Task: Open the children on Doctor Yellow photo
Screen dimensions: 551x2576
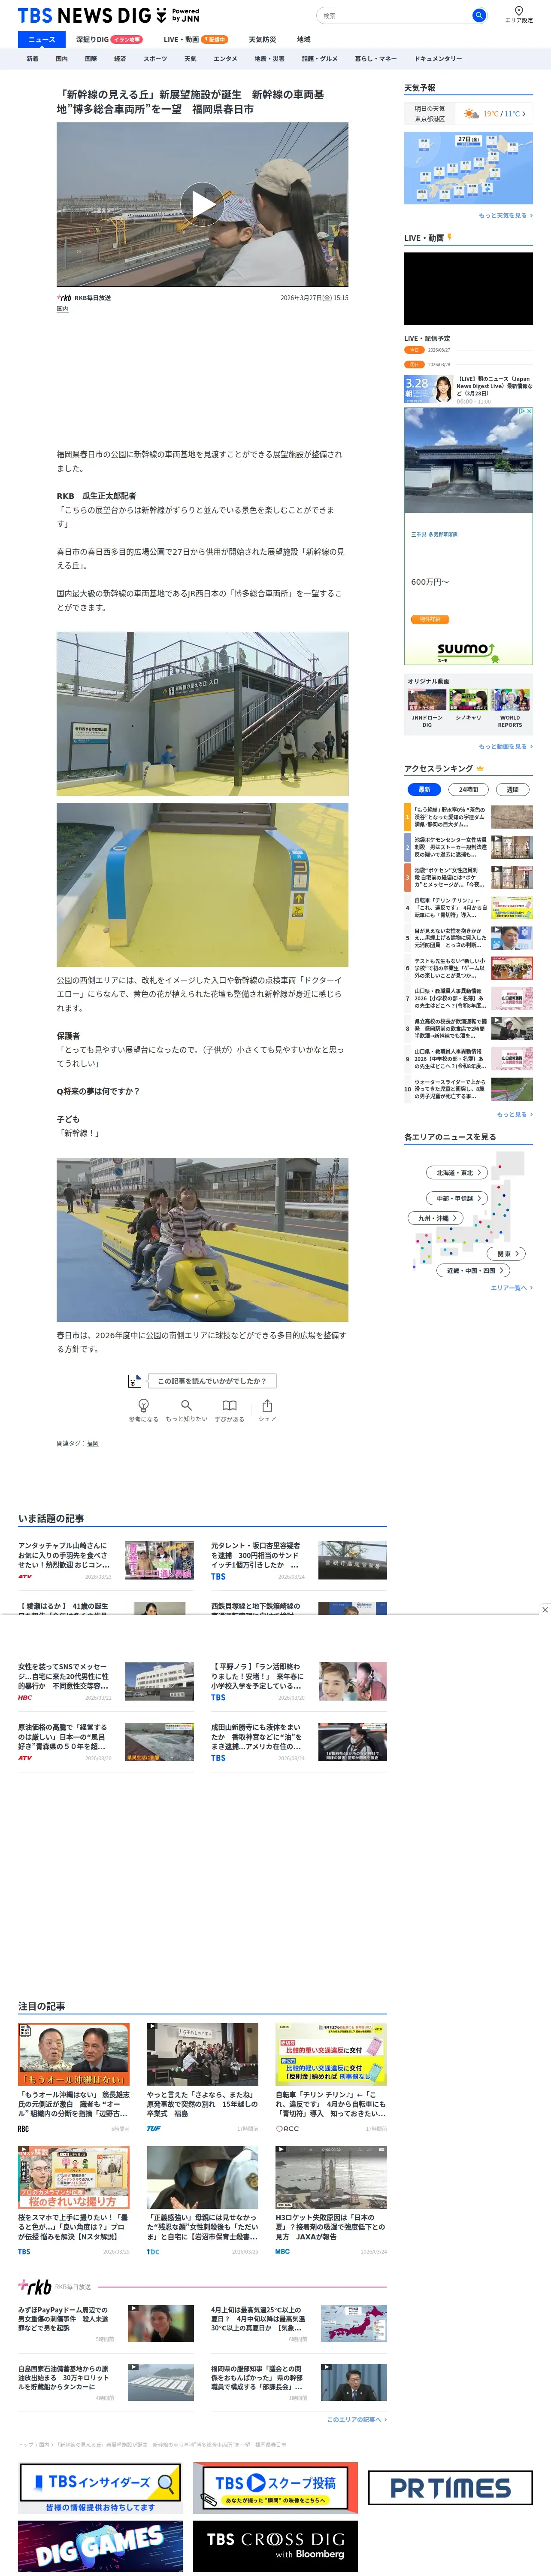Action: pyautogui.click(x=202, y=1240)
